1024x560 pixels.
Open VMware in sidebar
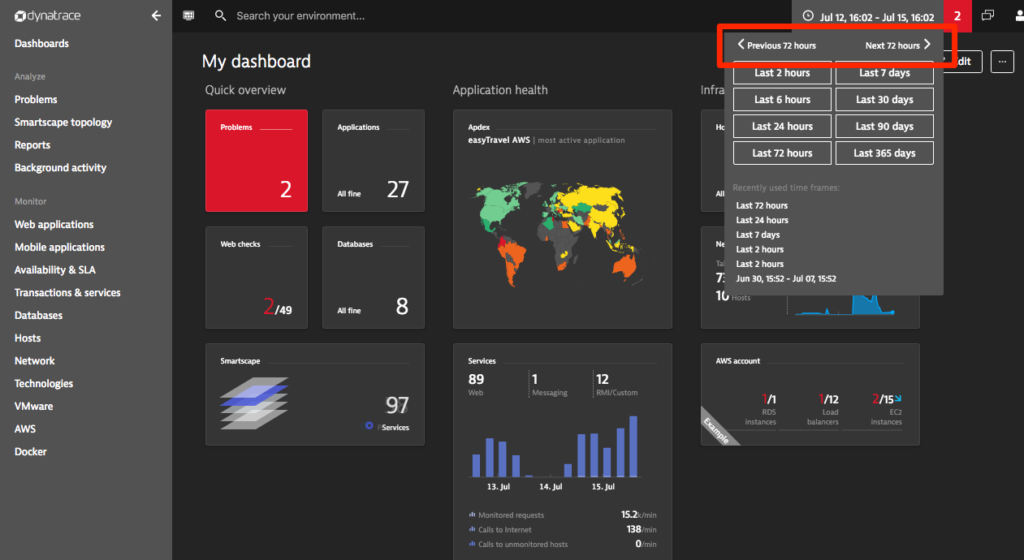34,406
